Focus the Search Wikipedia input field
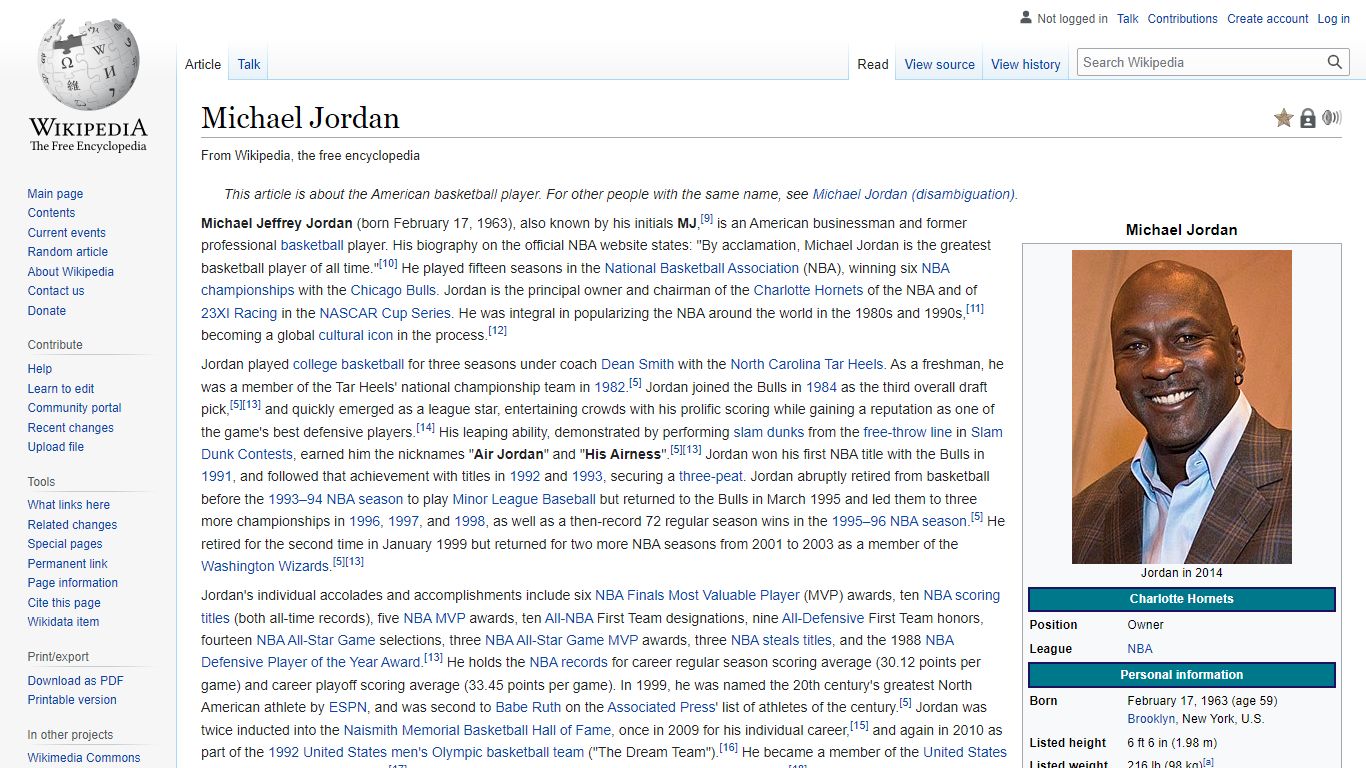 (x=1200, y=62)
